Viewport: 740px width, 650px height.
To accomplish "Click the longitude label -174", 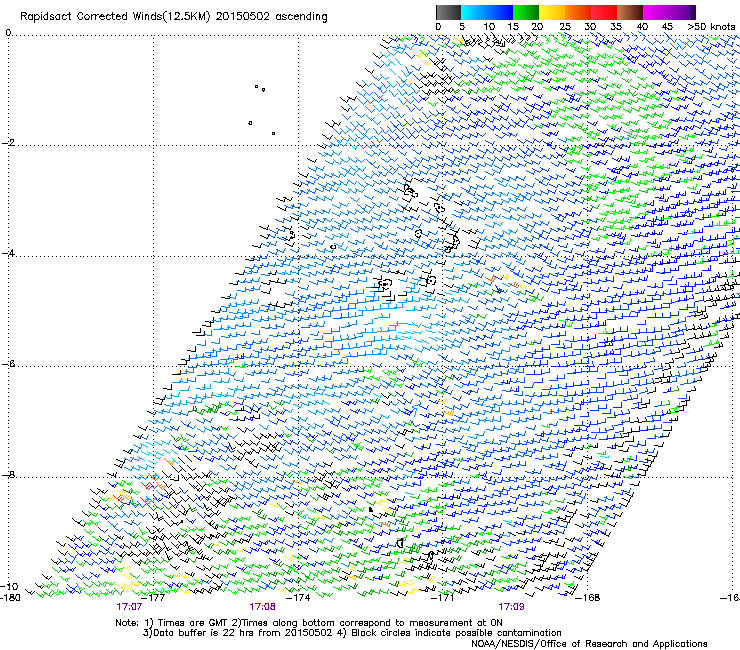I will coord(299,598).
